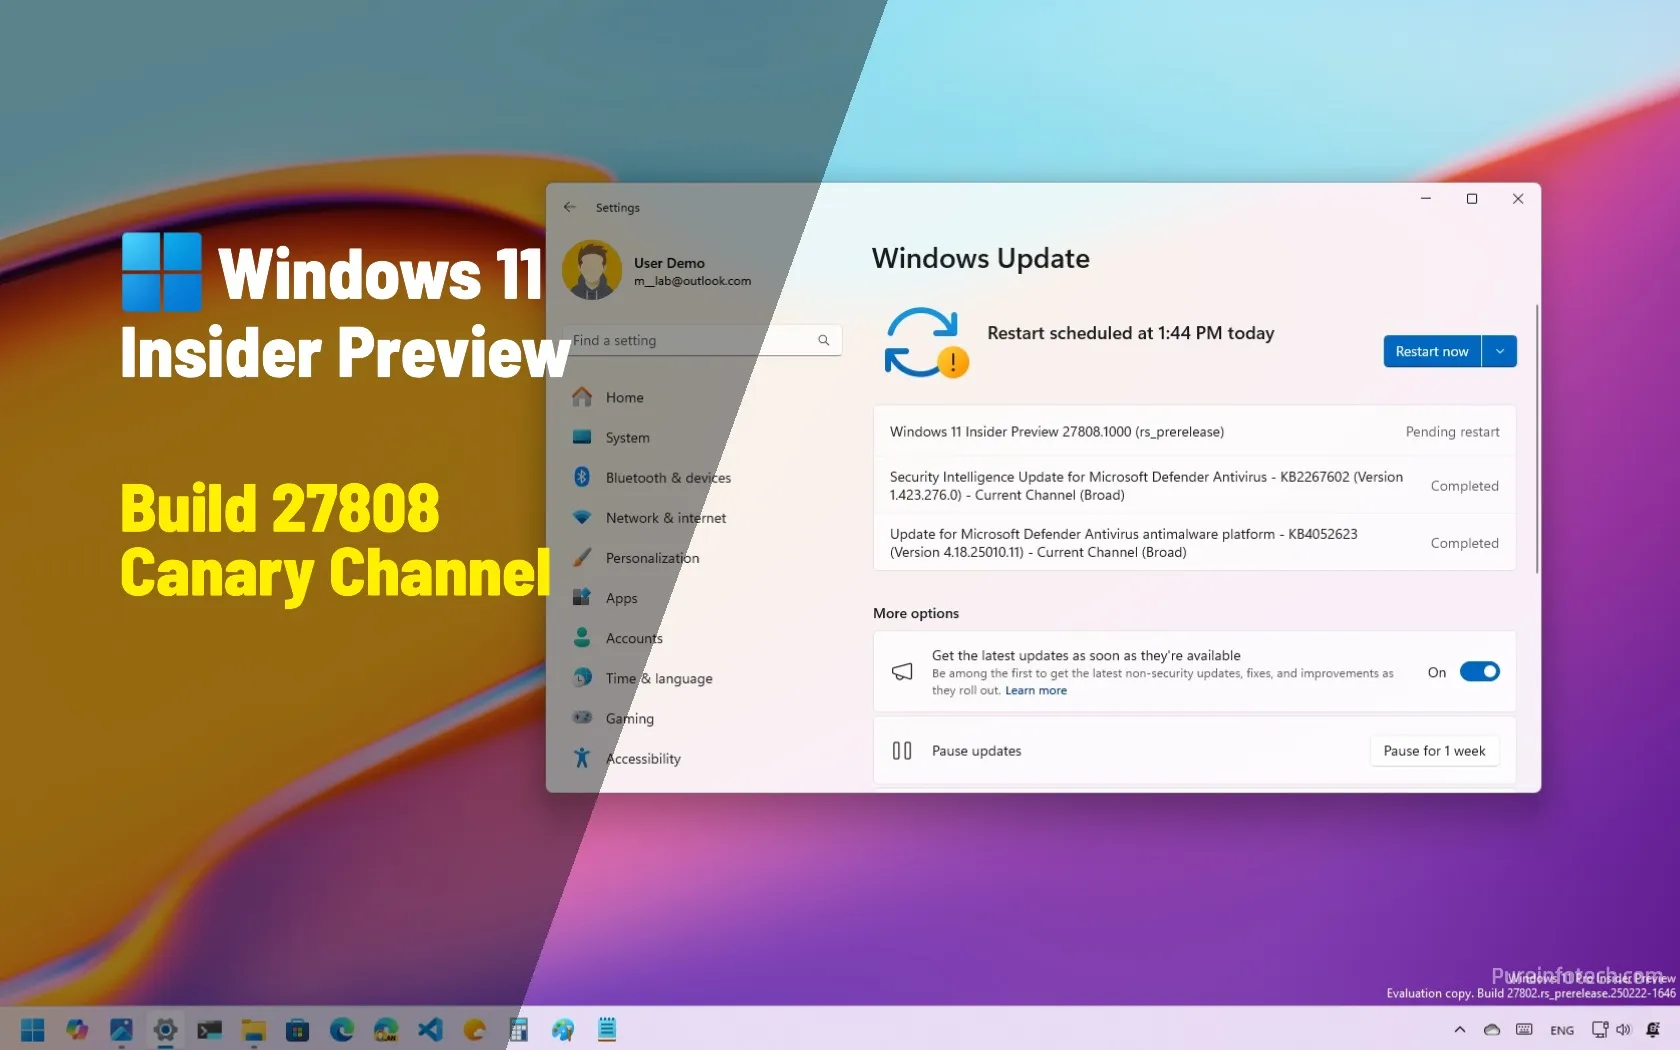The height and width of the screenshot is (1050, 1680).
Task: Launch Visual Studio Code from the taskbar
Action: (429, 1030)
